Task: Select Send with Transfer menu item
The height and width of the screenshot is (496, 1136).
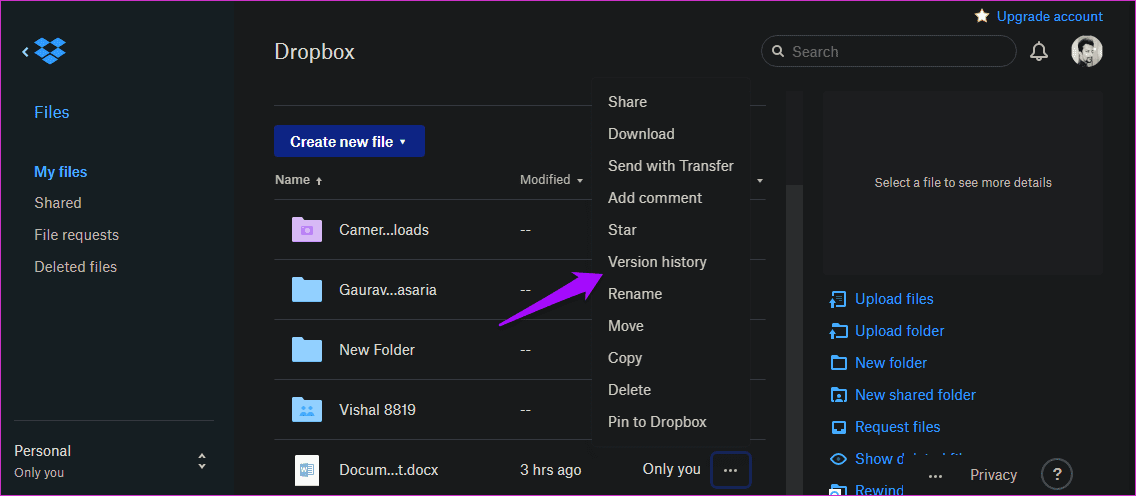Action: coord(670,166)
